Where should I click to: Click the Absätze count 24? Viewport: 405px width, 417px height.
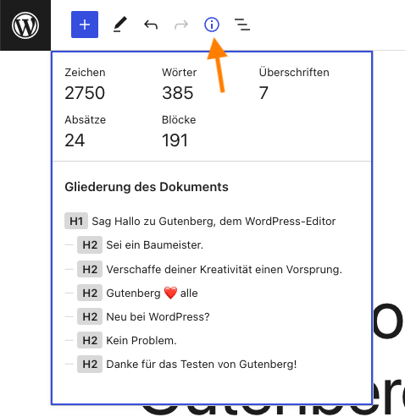point(75,140)
